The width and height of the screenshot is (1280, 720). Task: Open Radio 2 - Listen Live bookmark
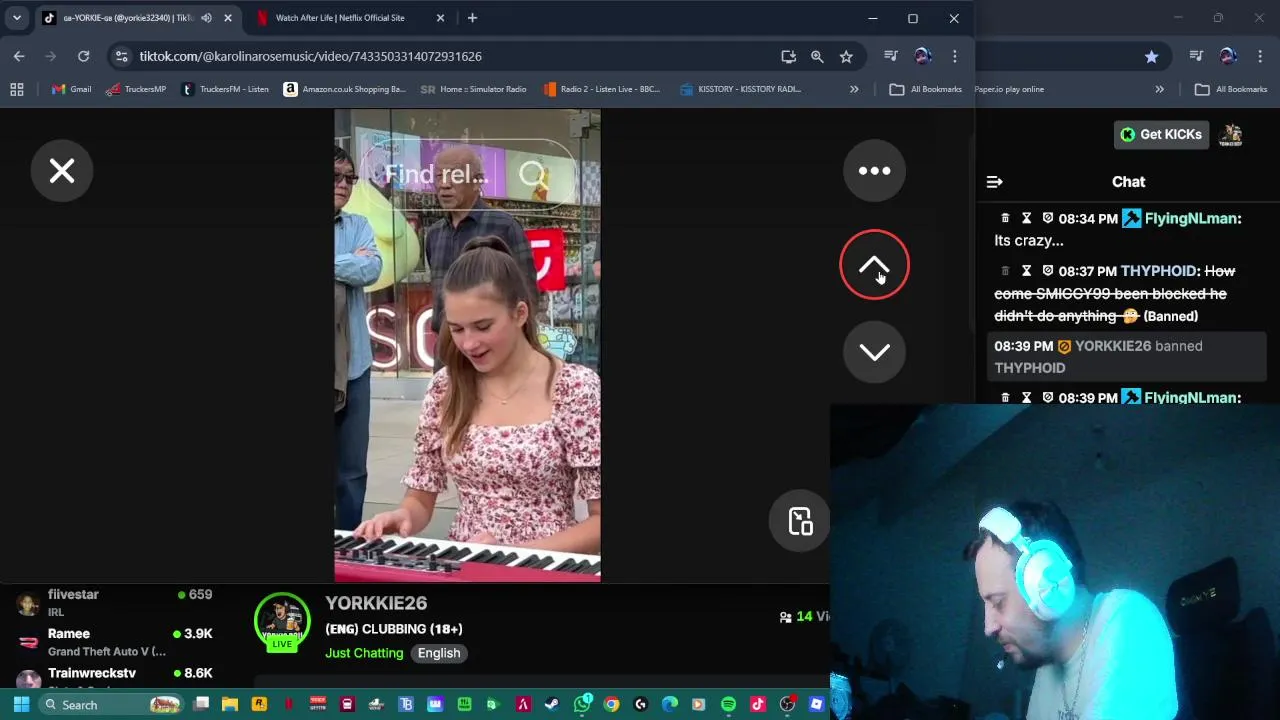(601, 89)
